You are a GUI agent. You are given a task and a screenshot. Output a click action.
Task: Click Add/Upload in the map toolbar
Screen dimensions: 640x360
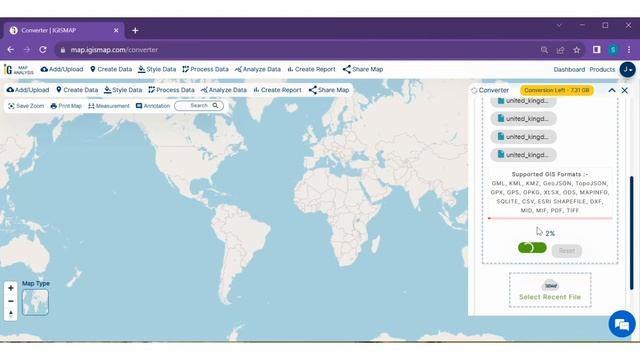[x=28, y=90]
